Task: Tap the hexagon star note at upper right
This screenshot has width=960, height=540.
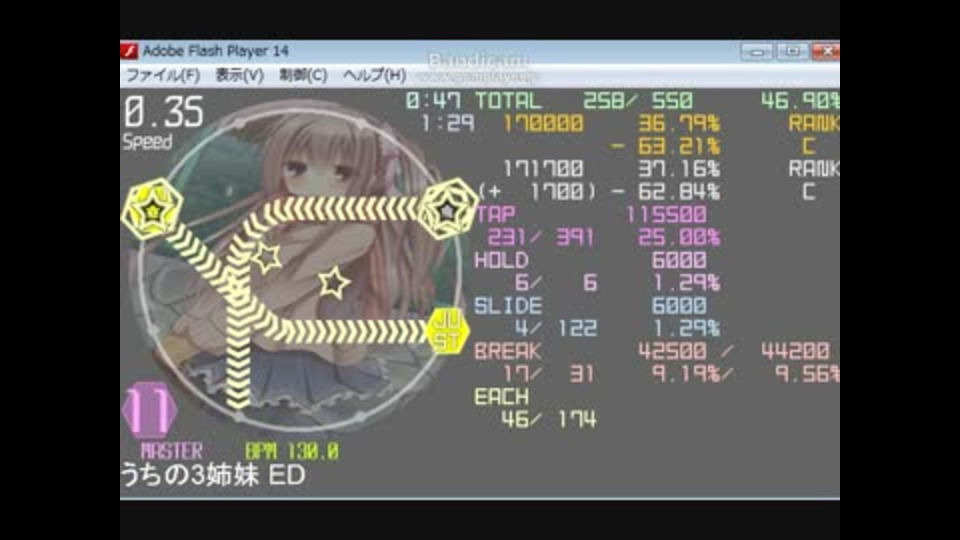Action: tap(448, 209)
